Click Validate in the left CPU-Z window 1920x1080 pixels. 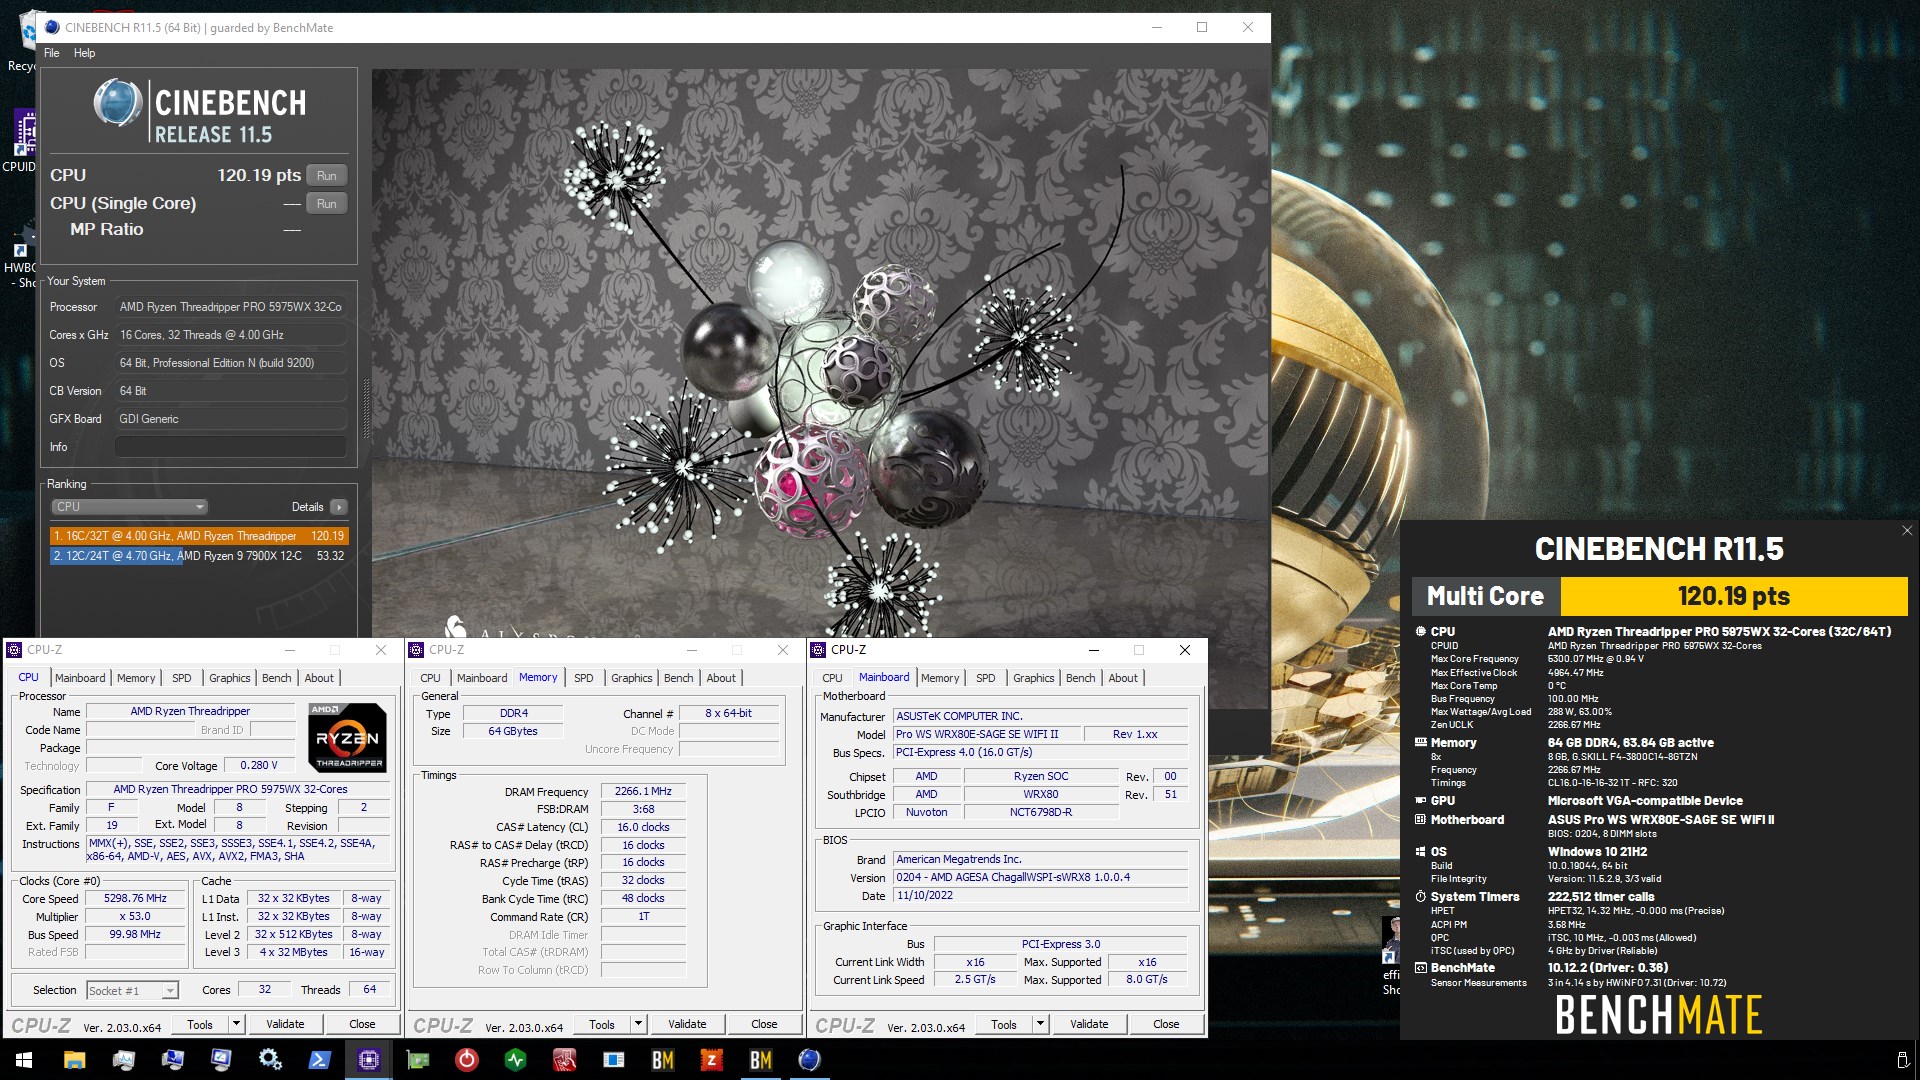(x=285, y=1024)
